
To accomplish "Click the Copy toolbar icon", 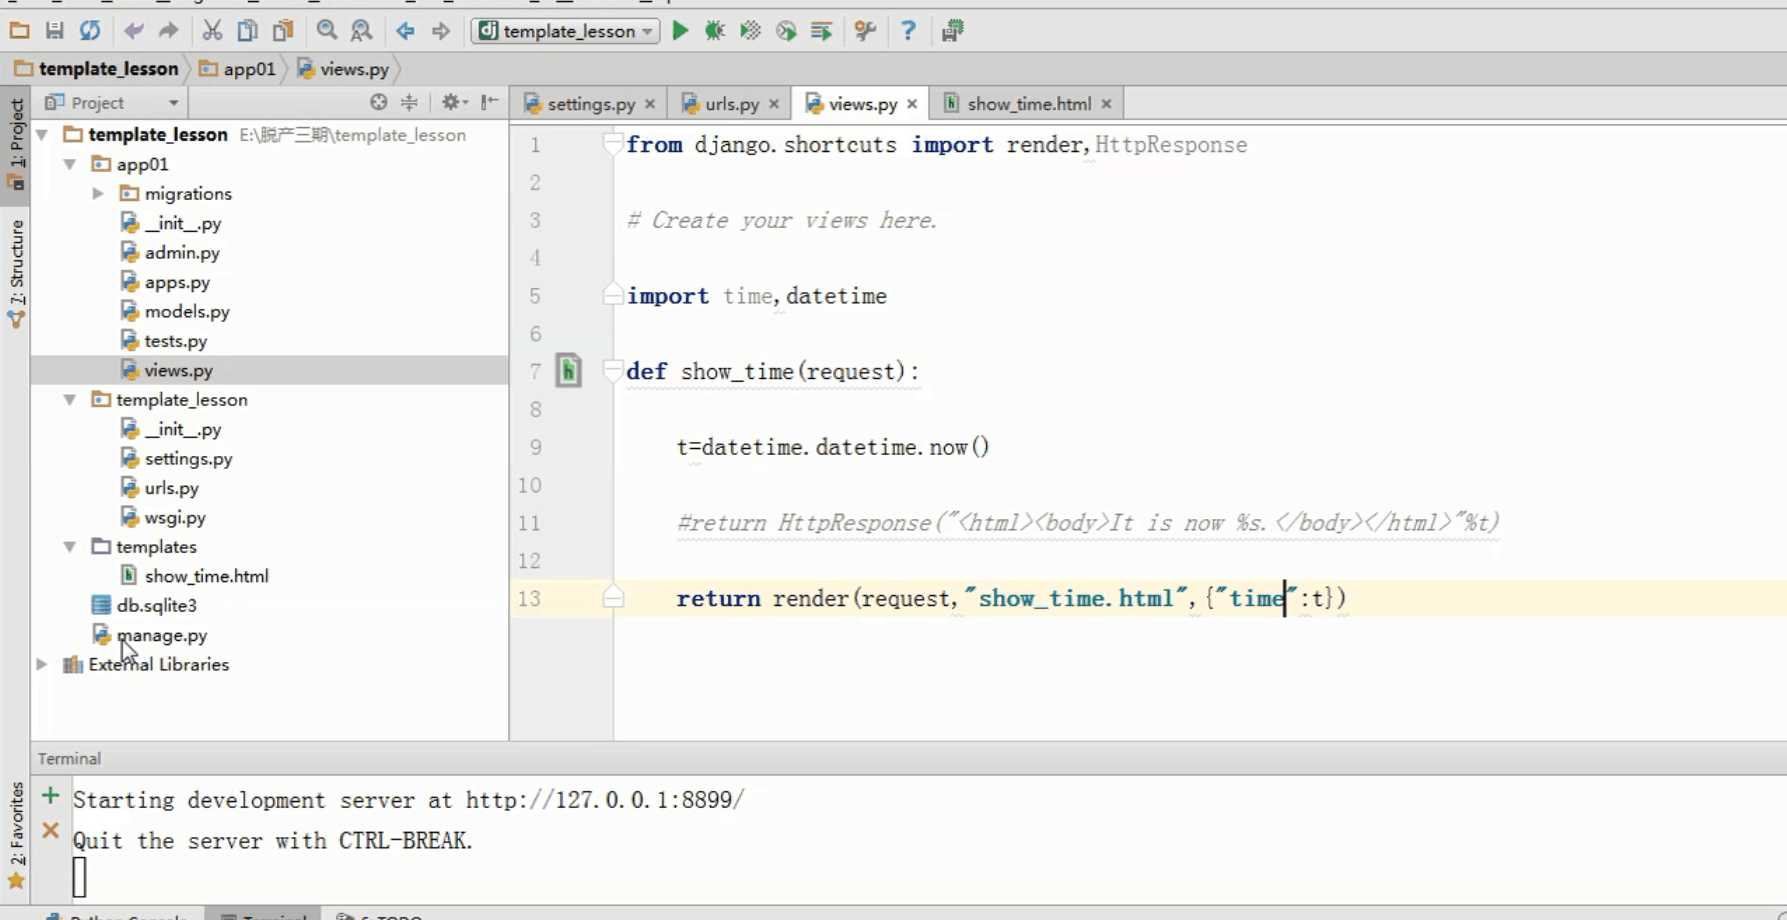I will [x=247, y=31].
